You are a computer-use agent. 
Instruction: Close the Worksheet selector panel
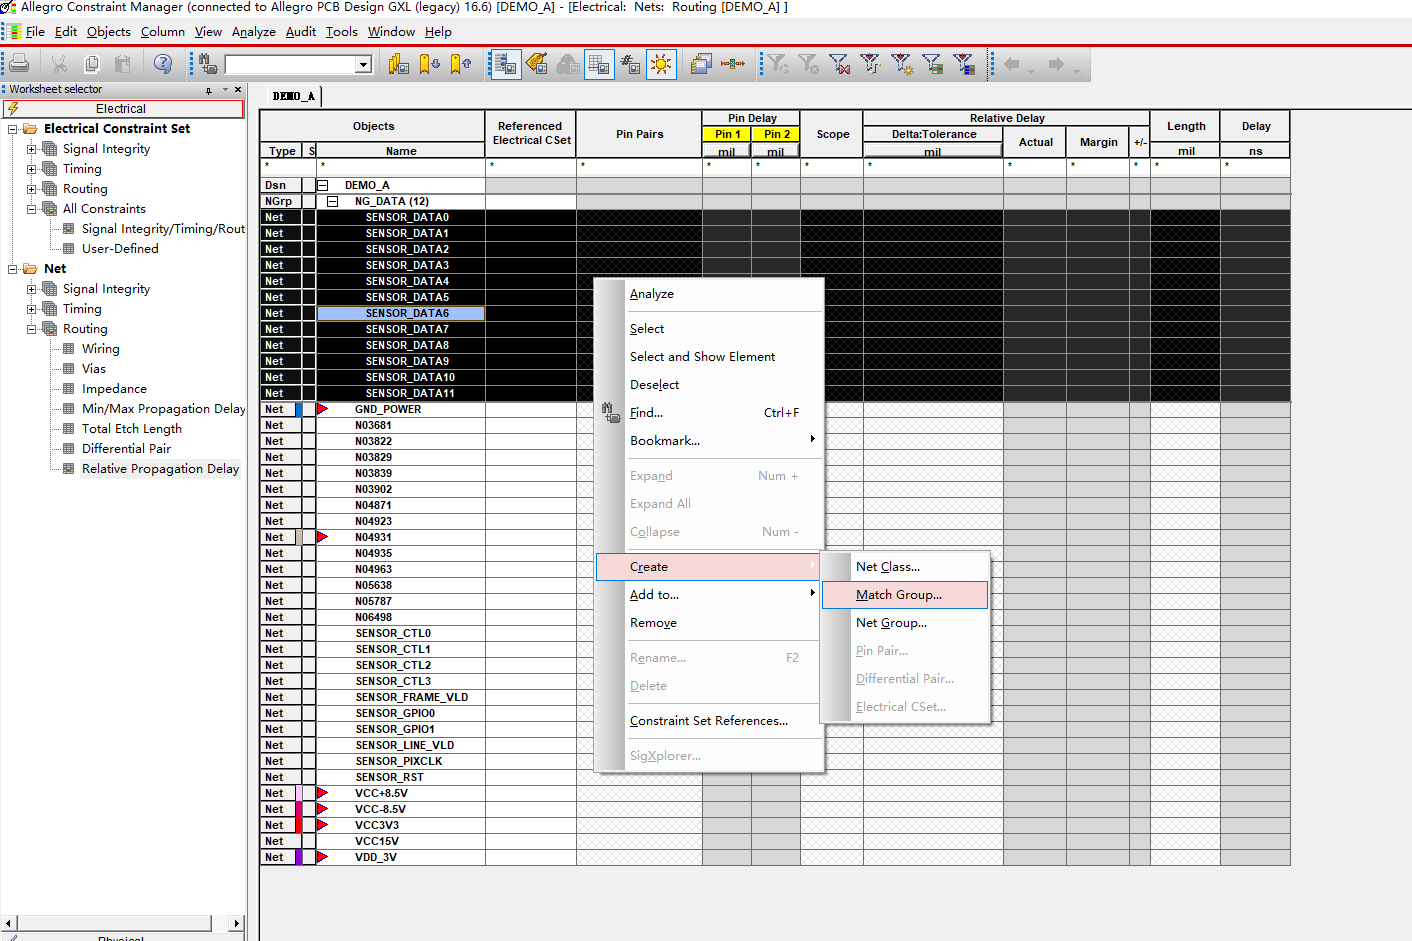(x=238, y=90)
